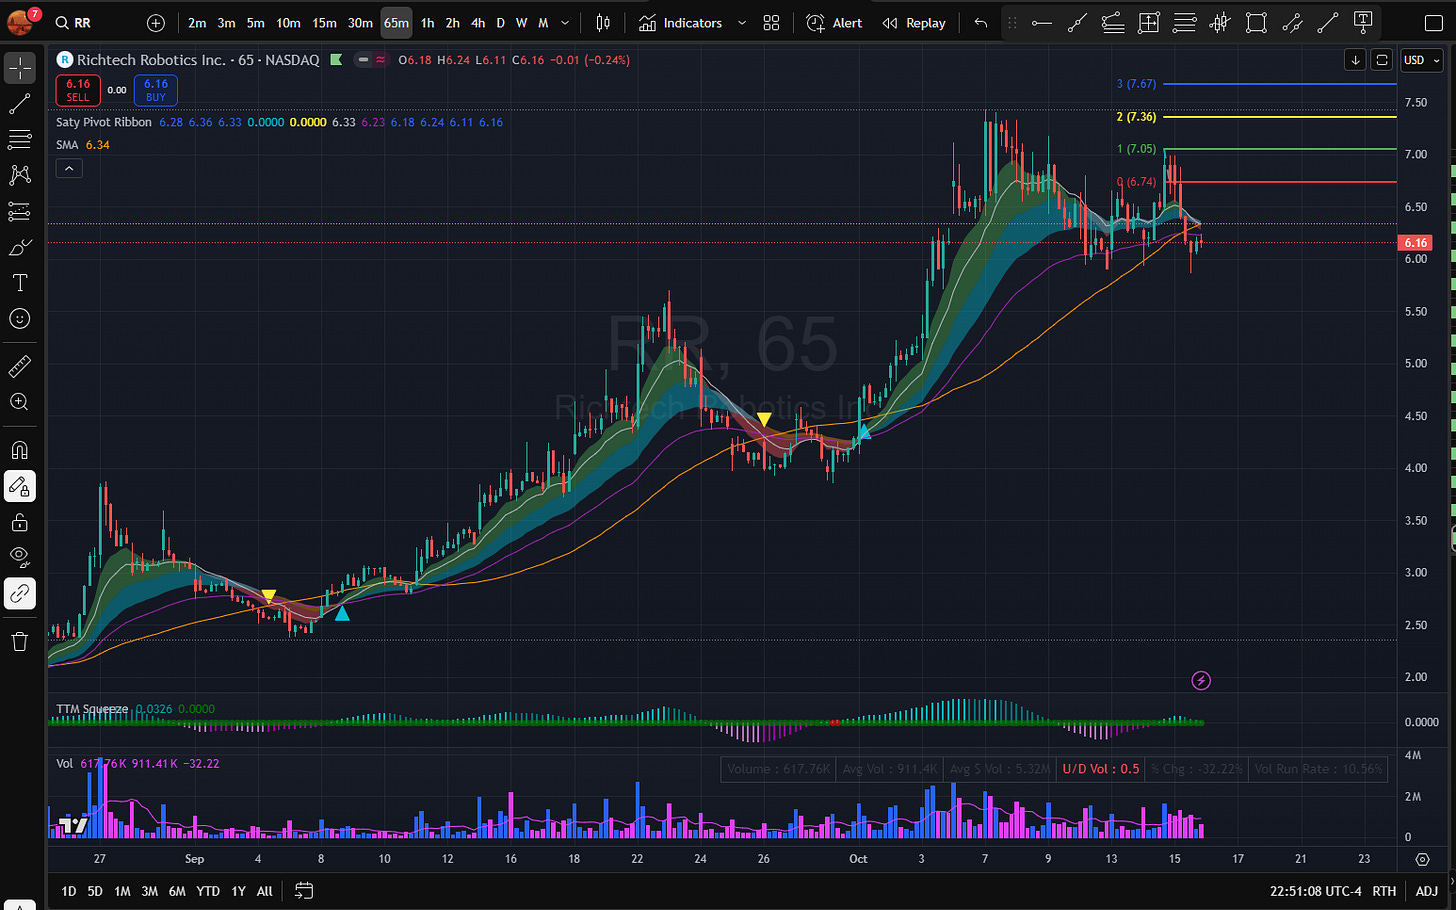This screenshot has width=1456, height=910.
Task: Open the patterns tool in left sidebar
Action: [19, 175]
